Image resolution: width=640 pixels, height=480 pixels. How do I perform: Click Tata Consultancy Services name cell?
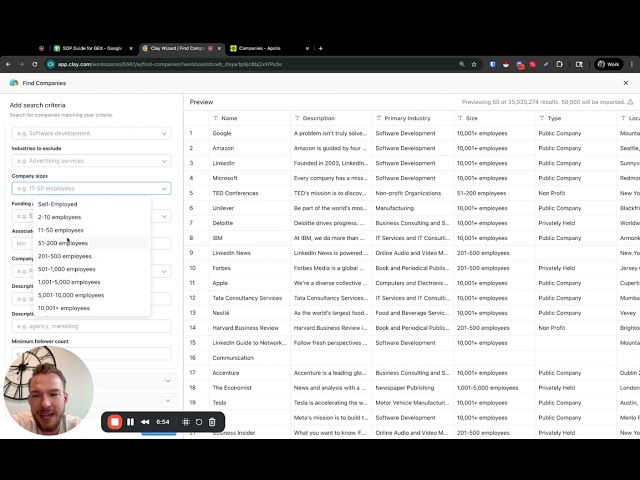[247, 298]
